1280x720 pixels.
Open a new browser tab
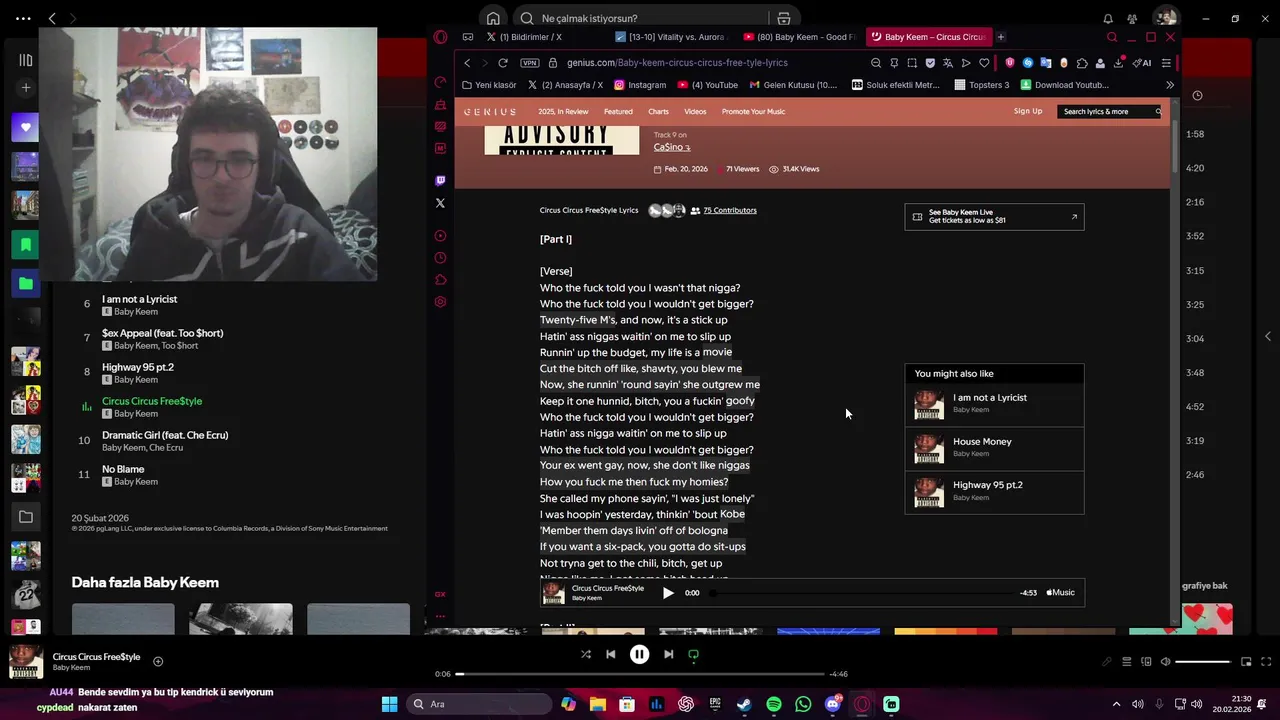[x=1001, y=37]
